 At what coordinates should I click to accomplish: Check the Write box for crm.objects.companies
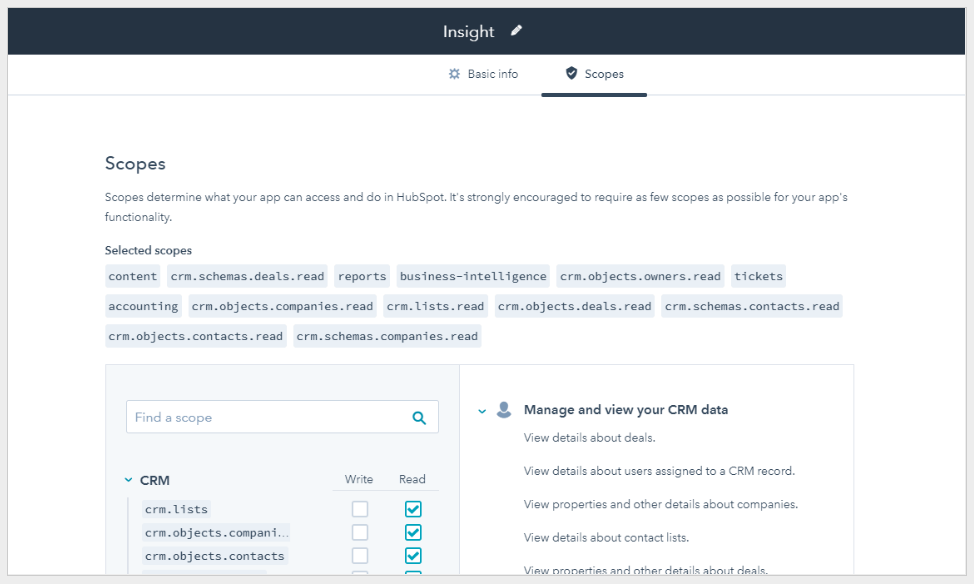tap(359, 532)
